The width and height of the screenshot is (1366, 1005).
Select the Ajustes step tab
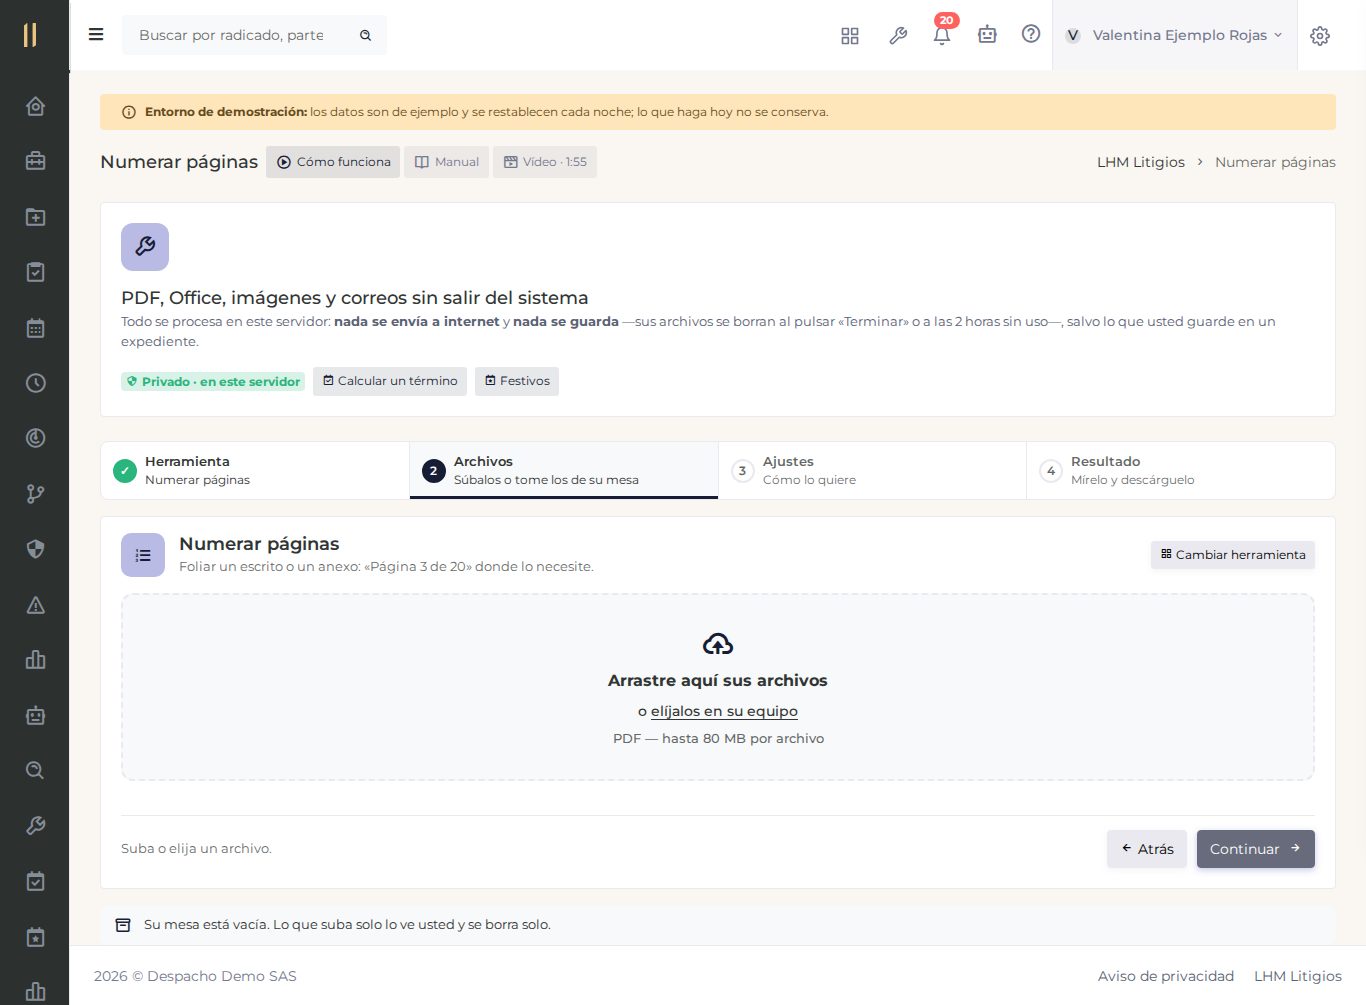pos(872,470)
